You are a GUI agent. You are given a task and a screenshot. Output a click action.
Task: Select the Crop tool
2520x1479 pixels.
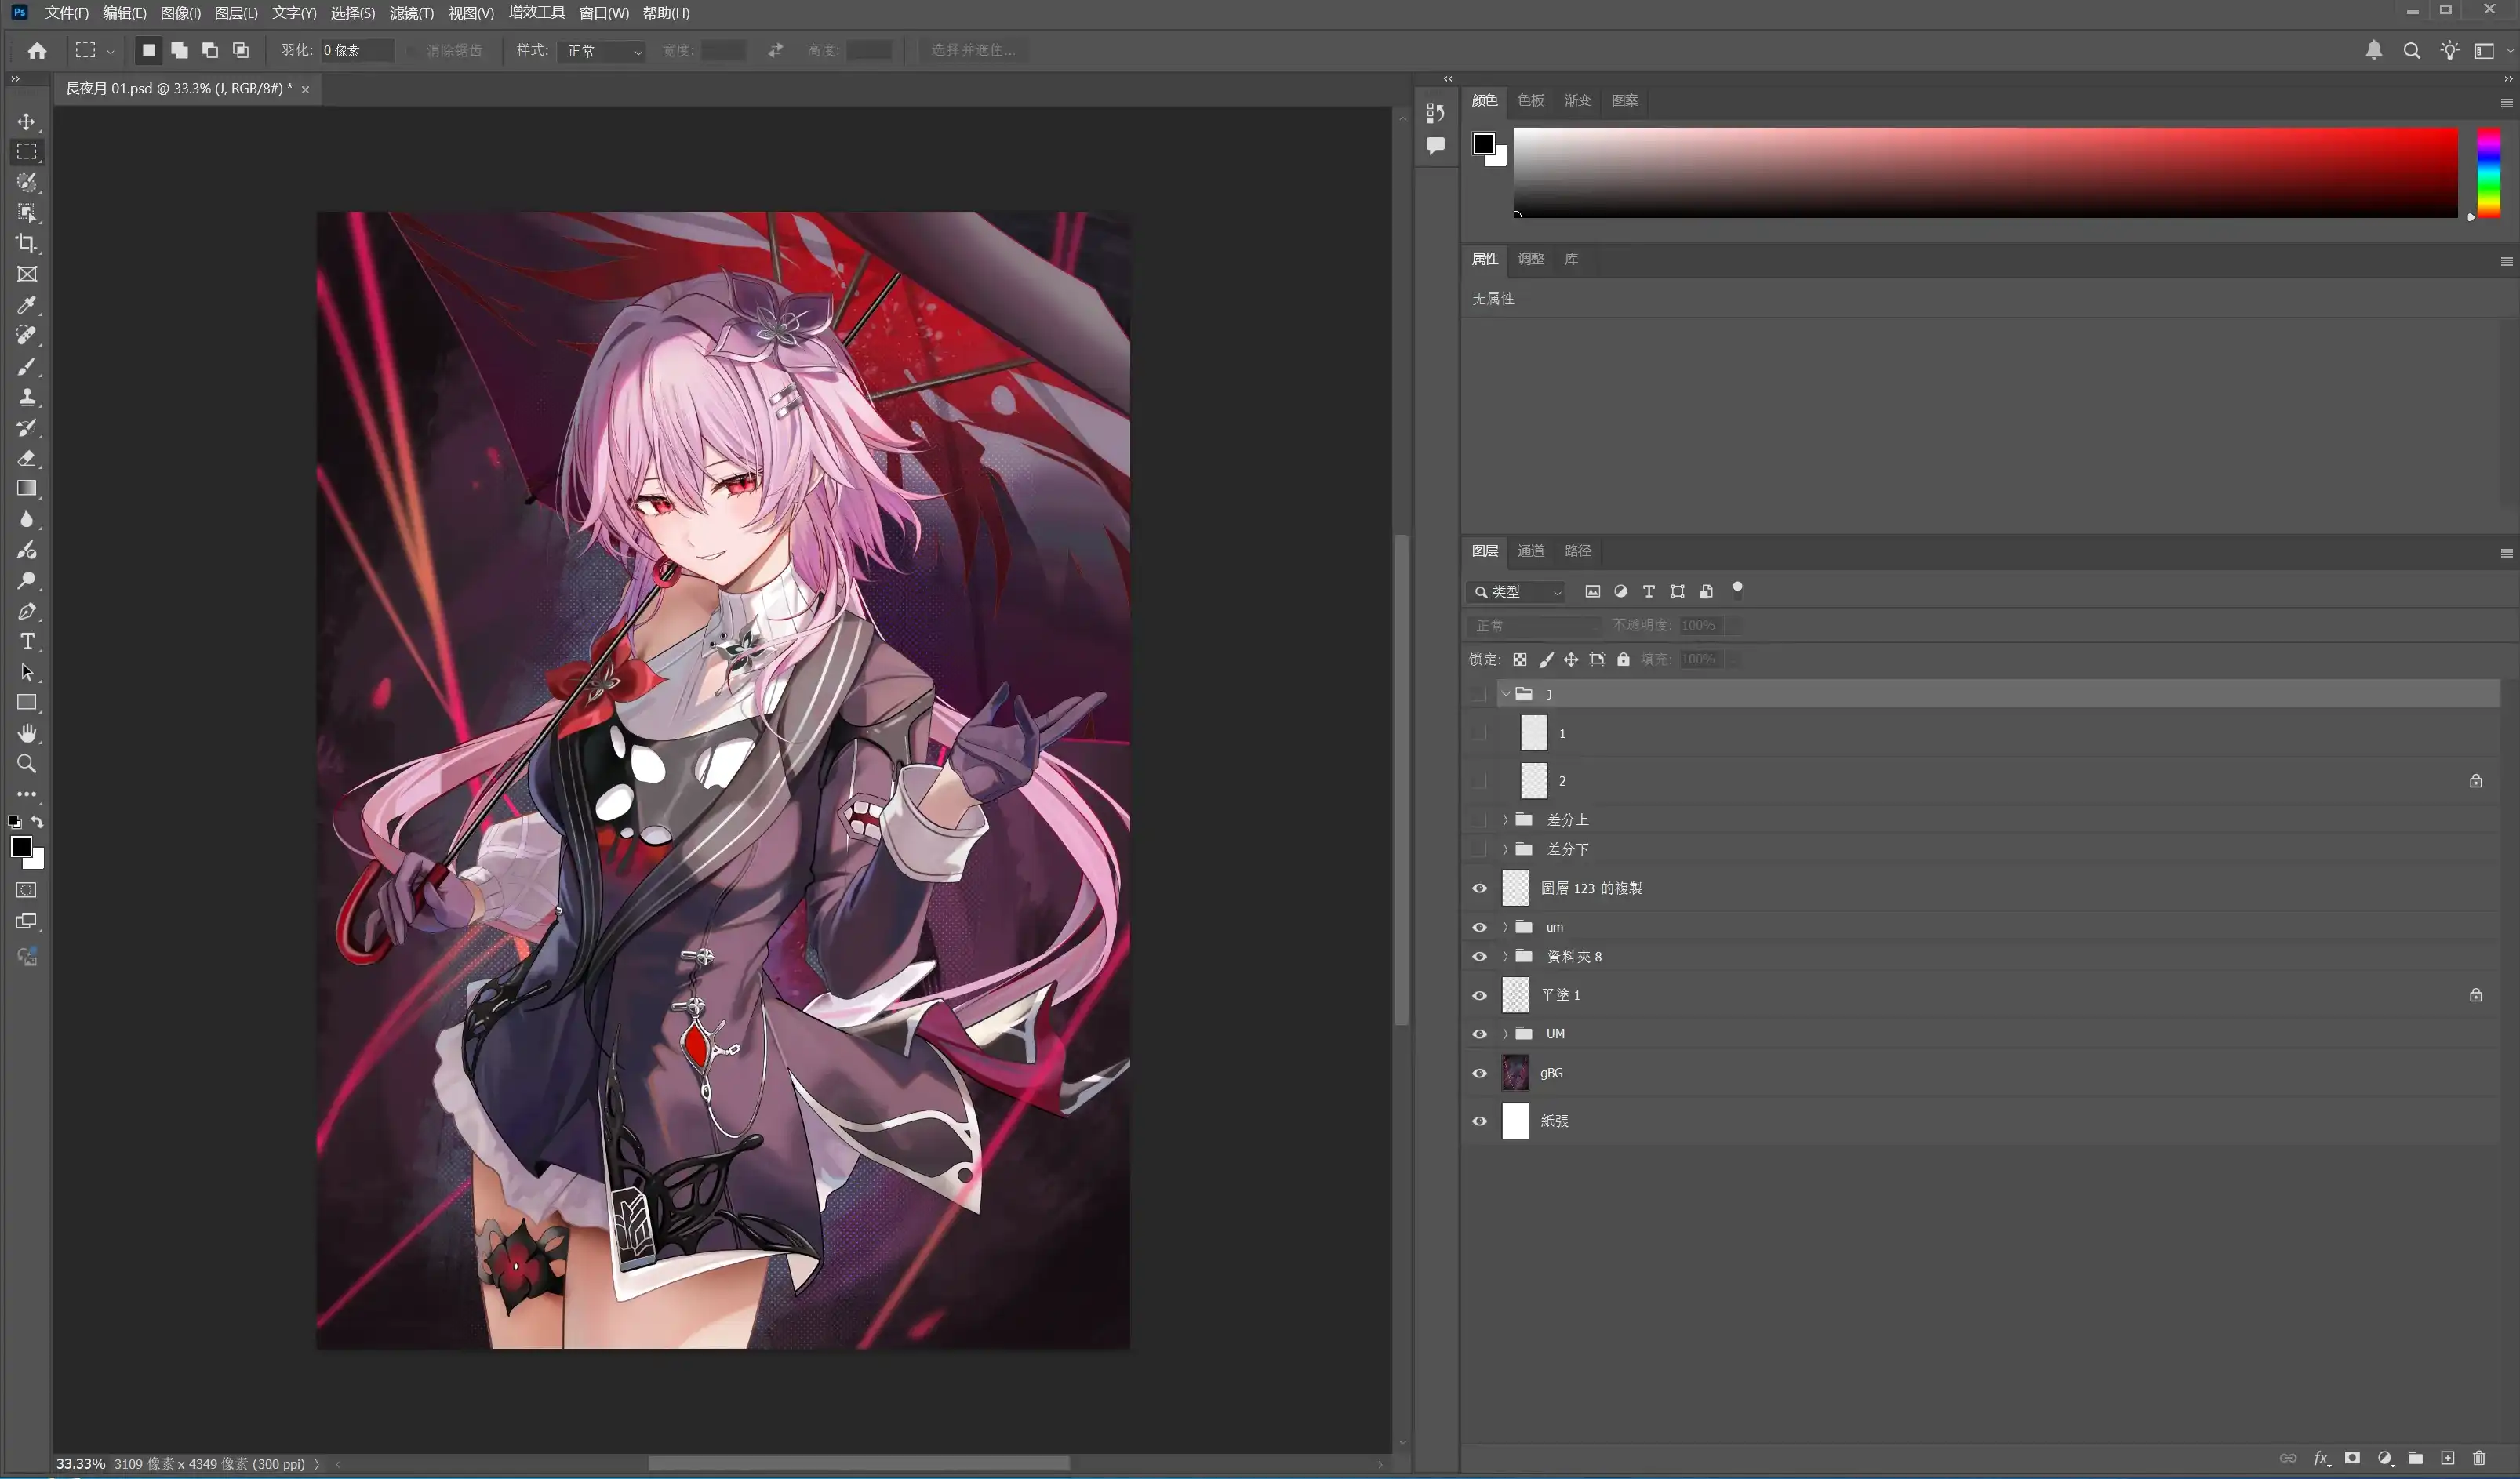tap(27, 244)
